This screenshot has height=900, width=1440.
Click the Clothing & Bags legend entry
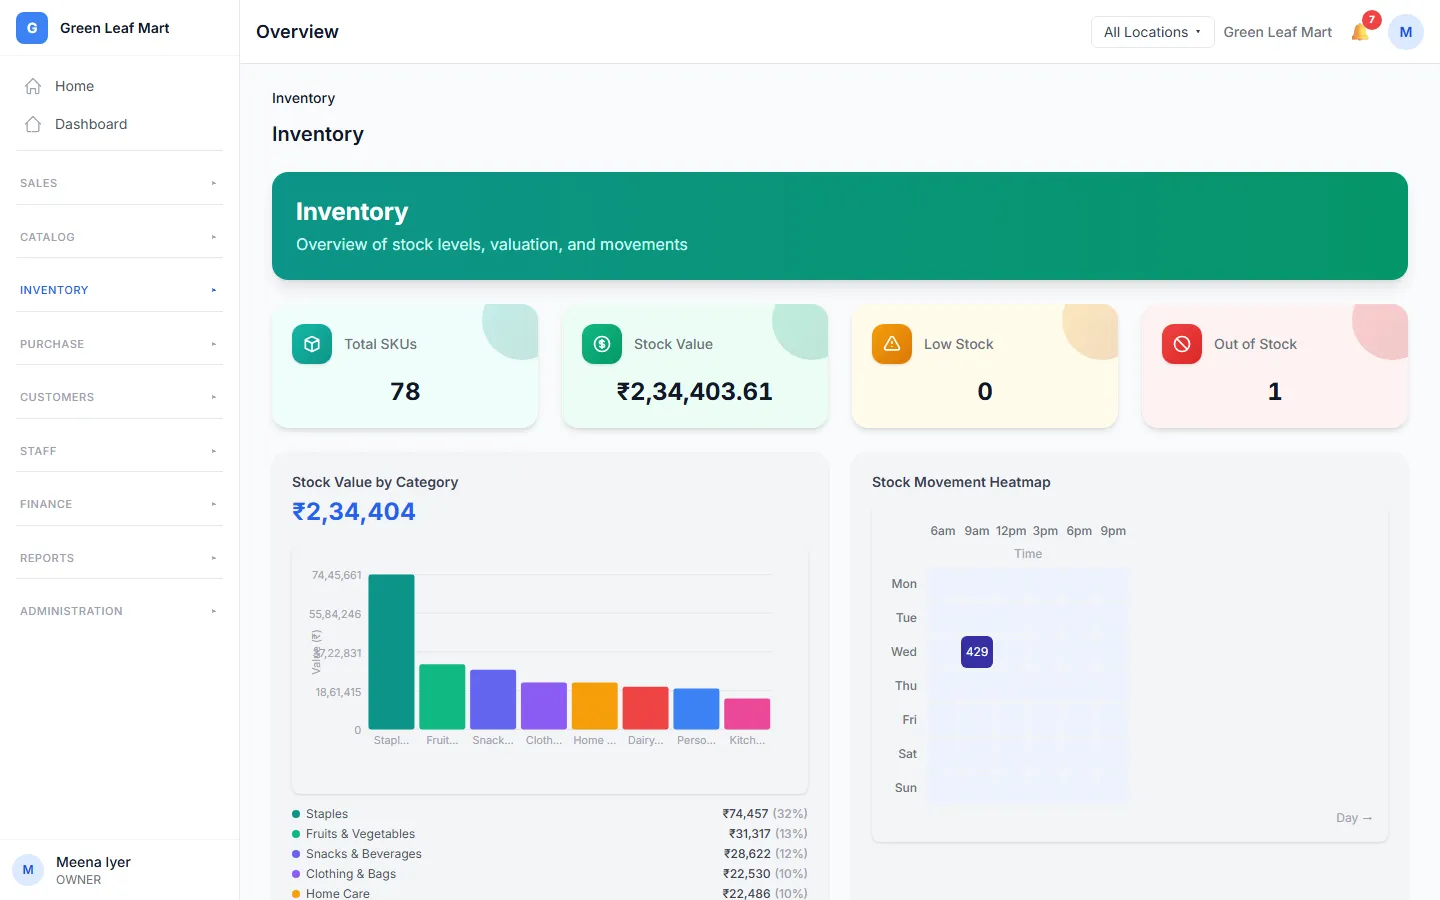pyautogui.click(x=550, y=874)
